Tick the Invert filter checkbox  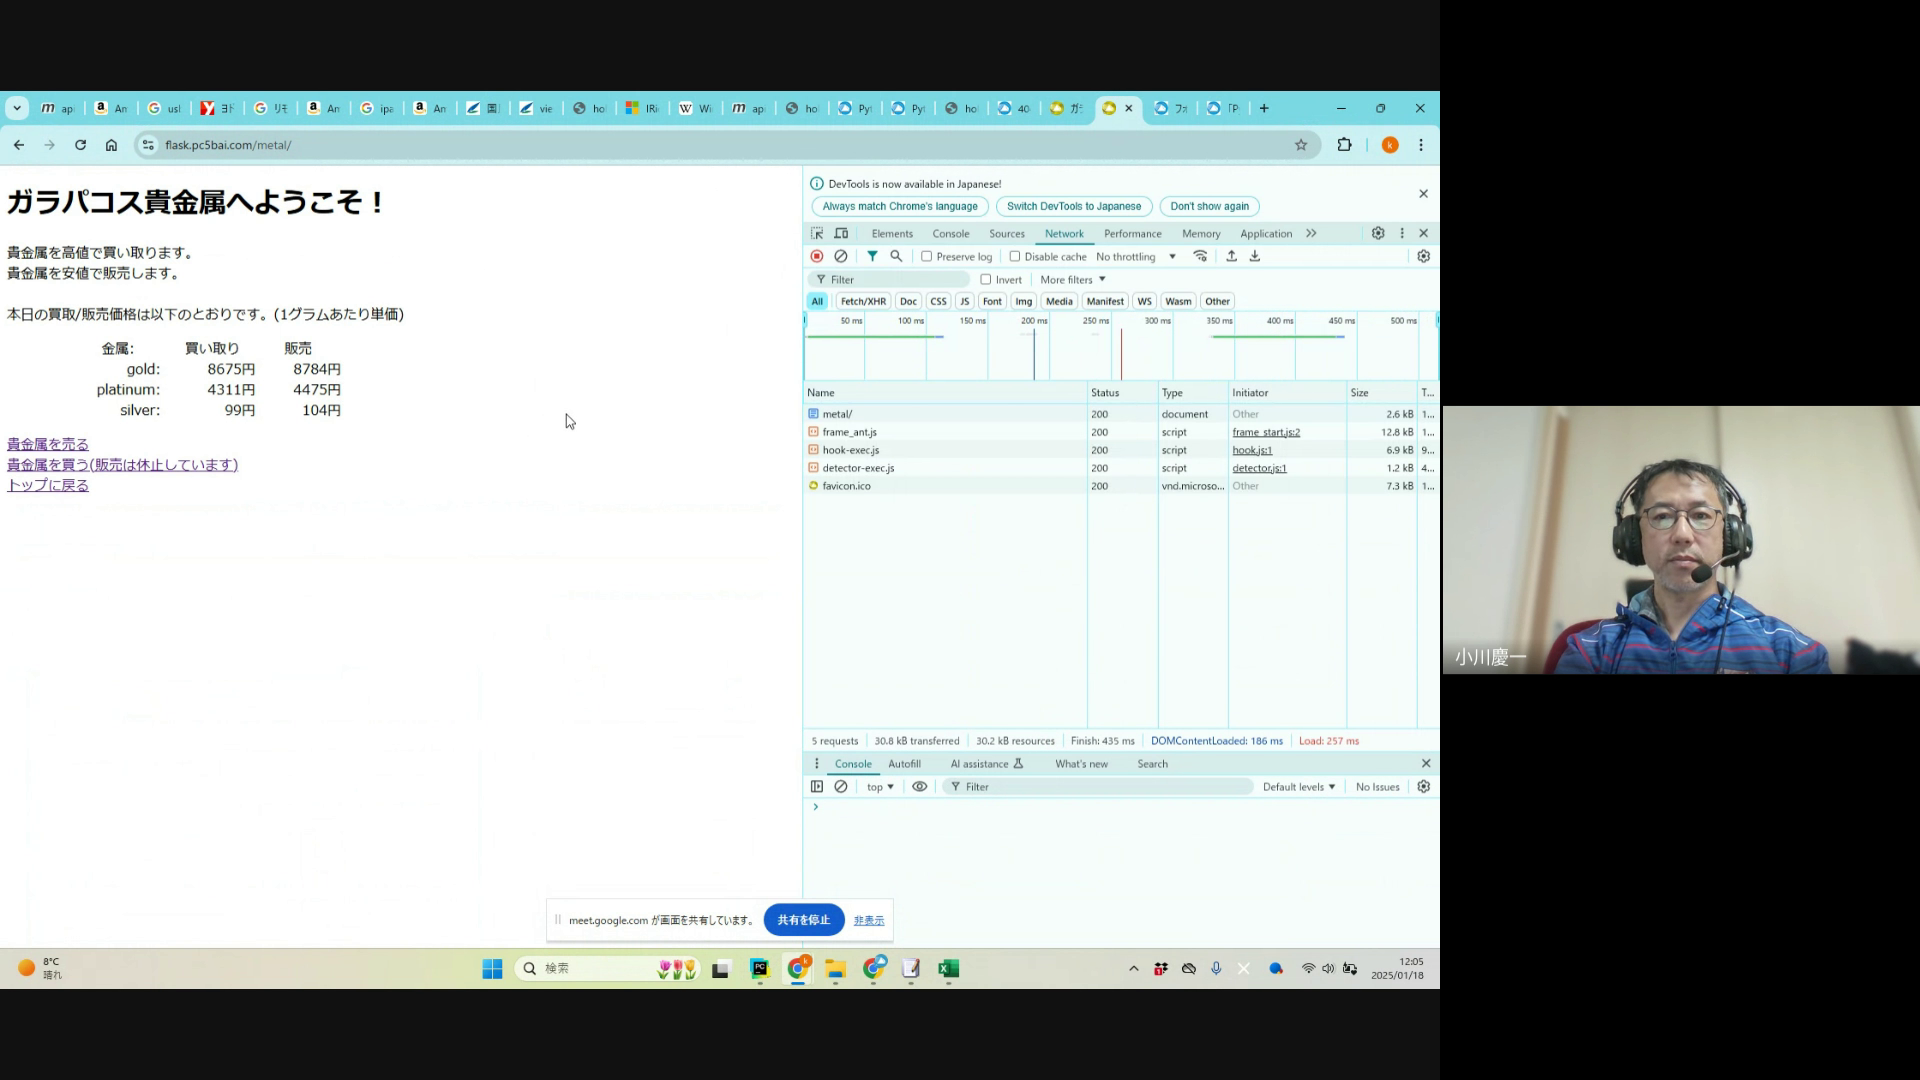click(986, 280)
